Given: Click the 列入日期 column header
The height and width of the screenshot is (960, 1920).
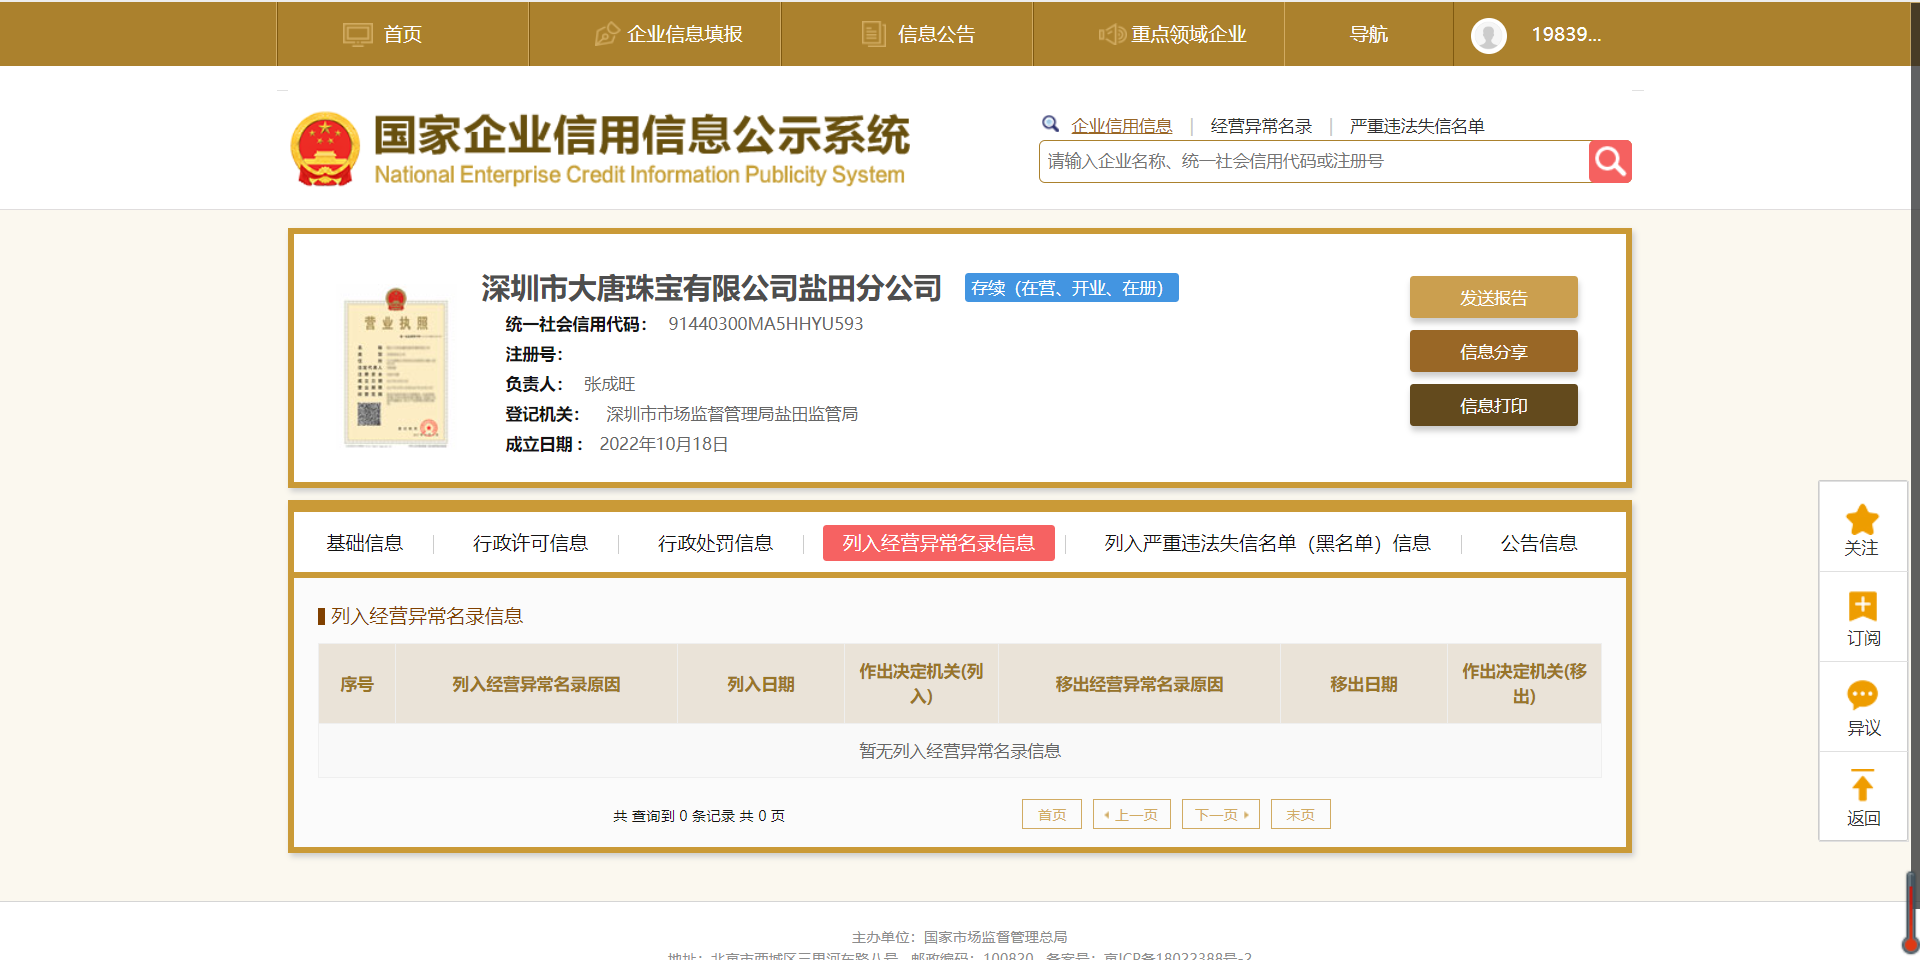Looking at the screenshot, I should 761,684.
